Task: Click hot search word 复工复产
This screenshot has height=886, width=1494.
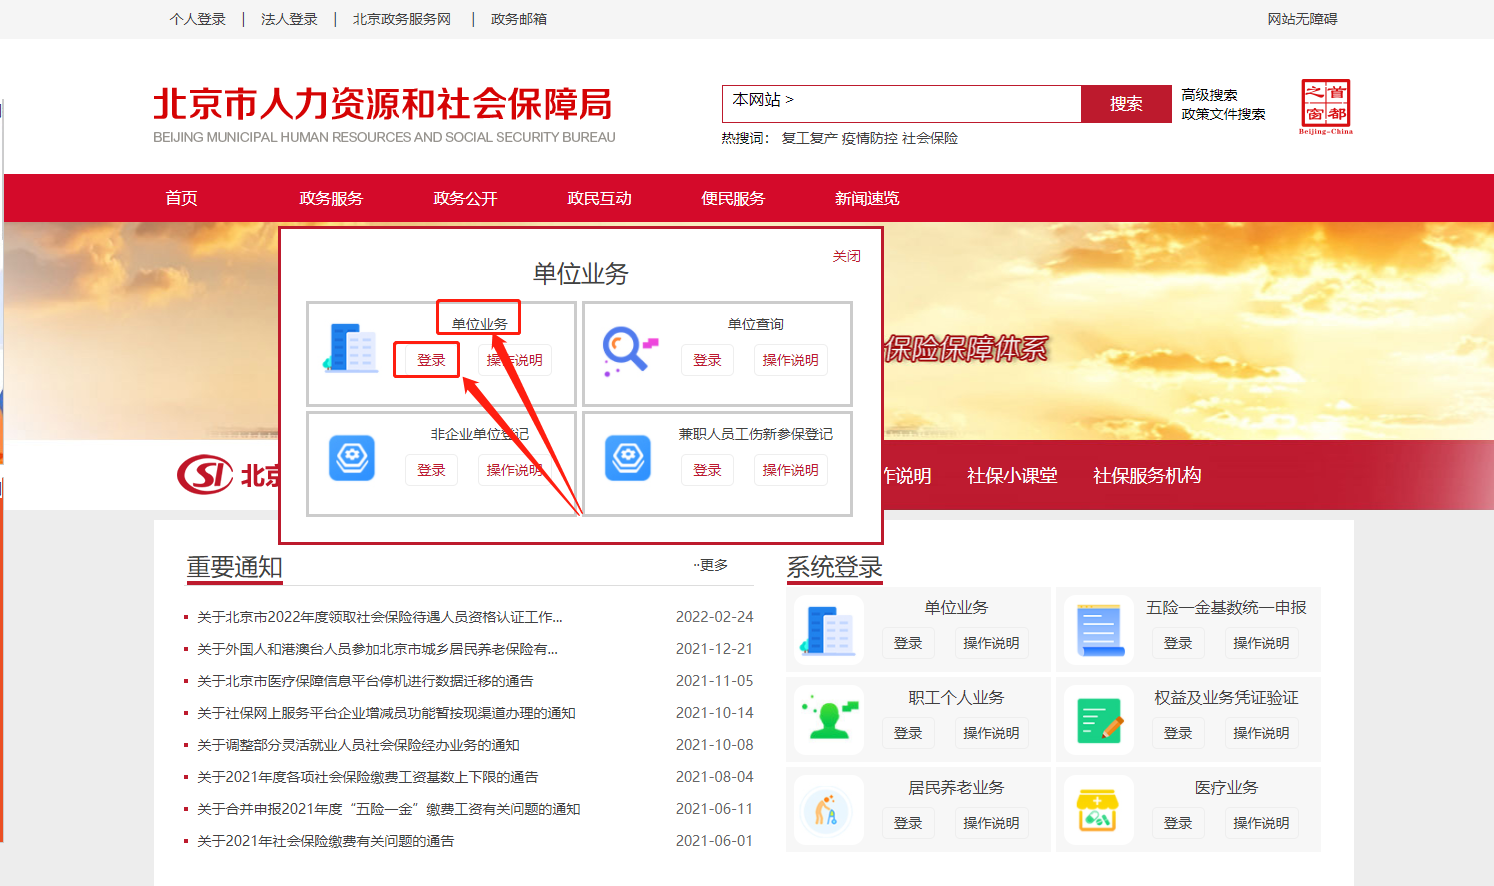Action: click(x=809, y=138)
